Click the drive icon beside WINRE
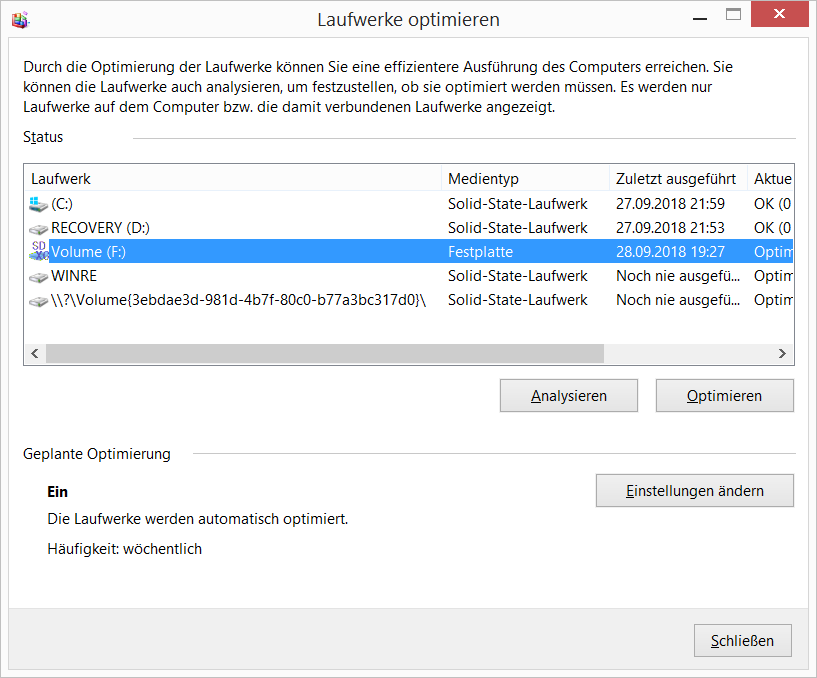Image resolution: width=817 pixels, height=678 pixels. [x=39, y=277]
